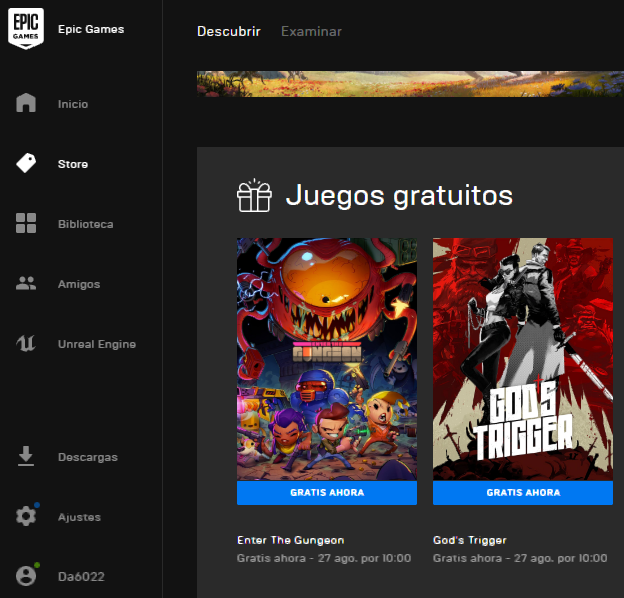Screen dimensions: 624x598
Task: Click the Unreal Engine logo icon
Action: 26,343
